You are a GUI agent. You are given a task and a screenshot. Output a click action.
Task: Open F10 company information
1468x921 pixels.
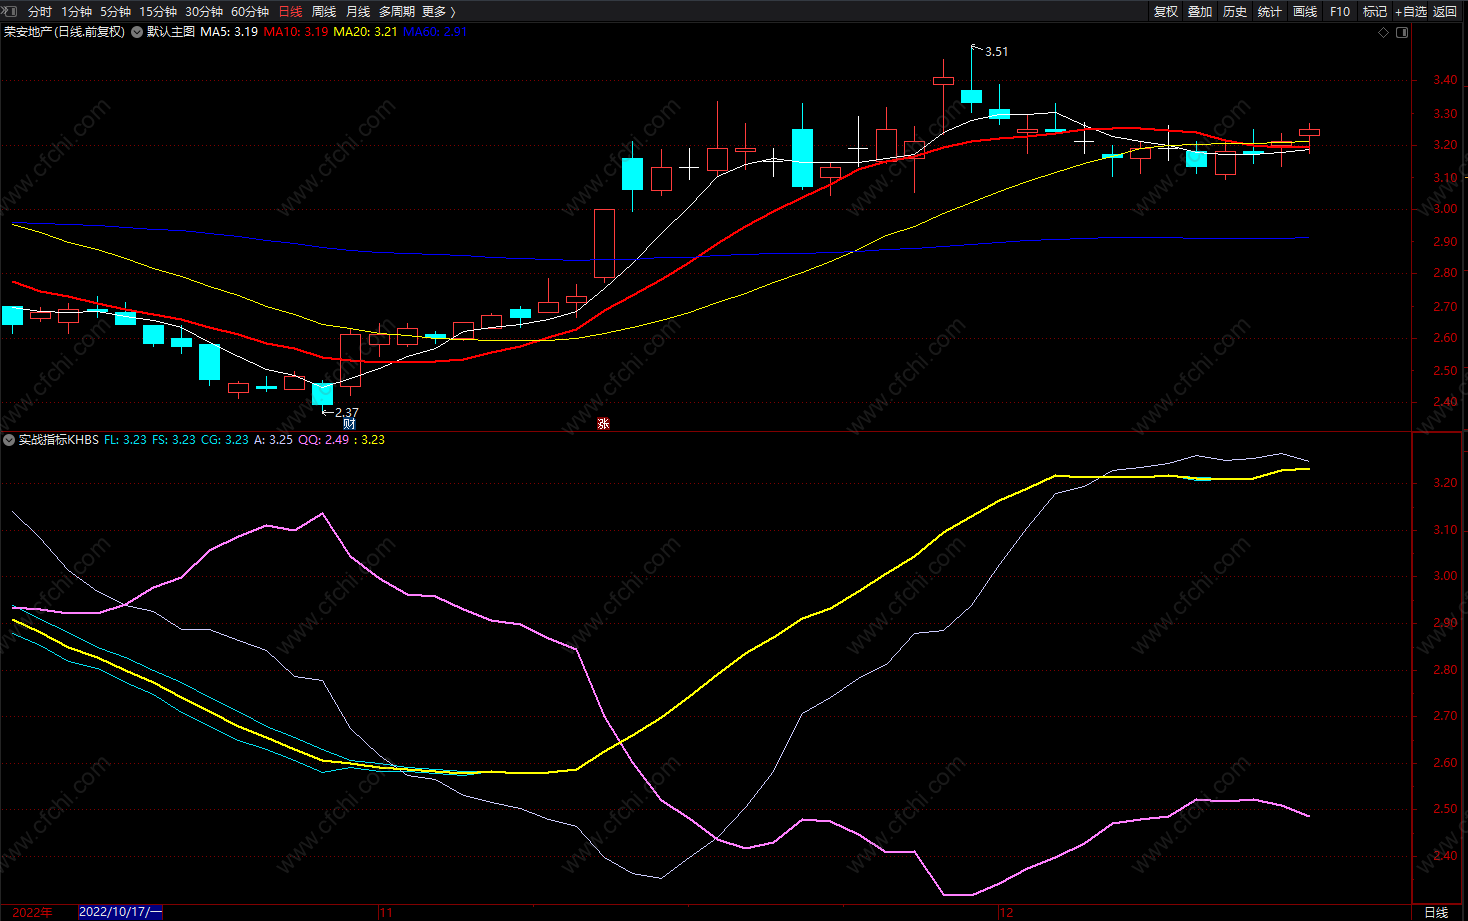coord(1340,12)
